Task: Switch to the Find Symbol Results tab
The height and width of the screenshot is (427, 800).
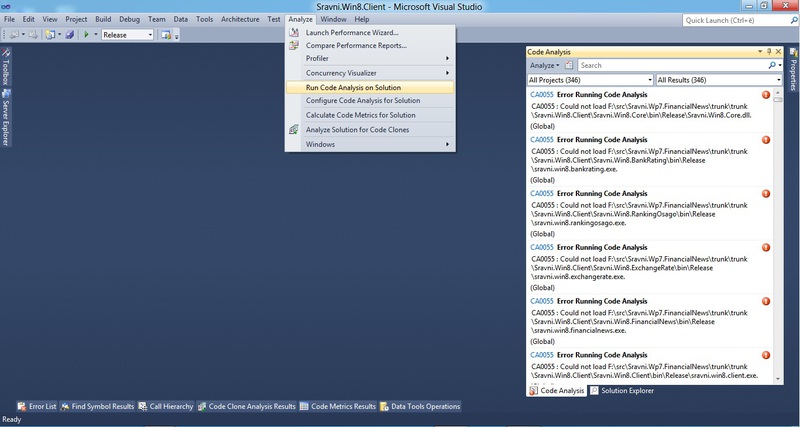Action: pos(97,407)
